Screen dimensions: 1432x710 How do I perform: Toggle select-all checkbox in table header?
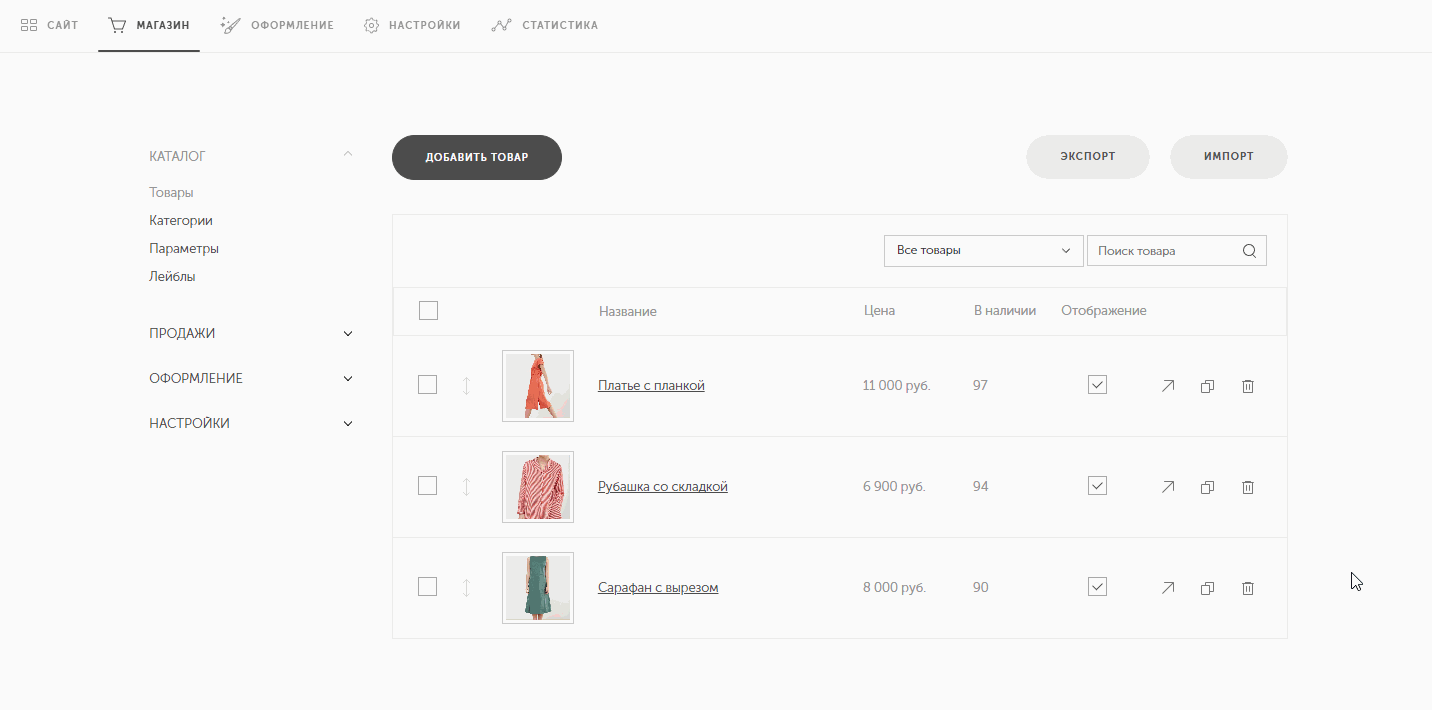(428, 311)
